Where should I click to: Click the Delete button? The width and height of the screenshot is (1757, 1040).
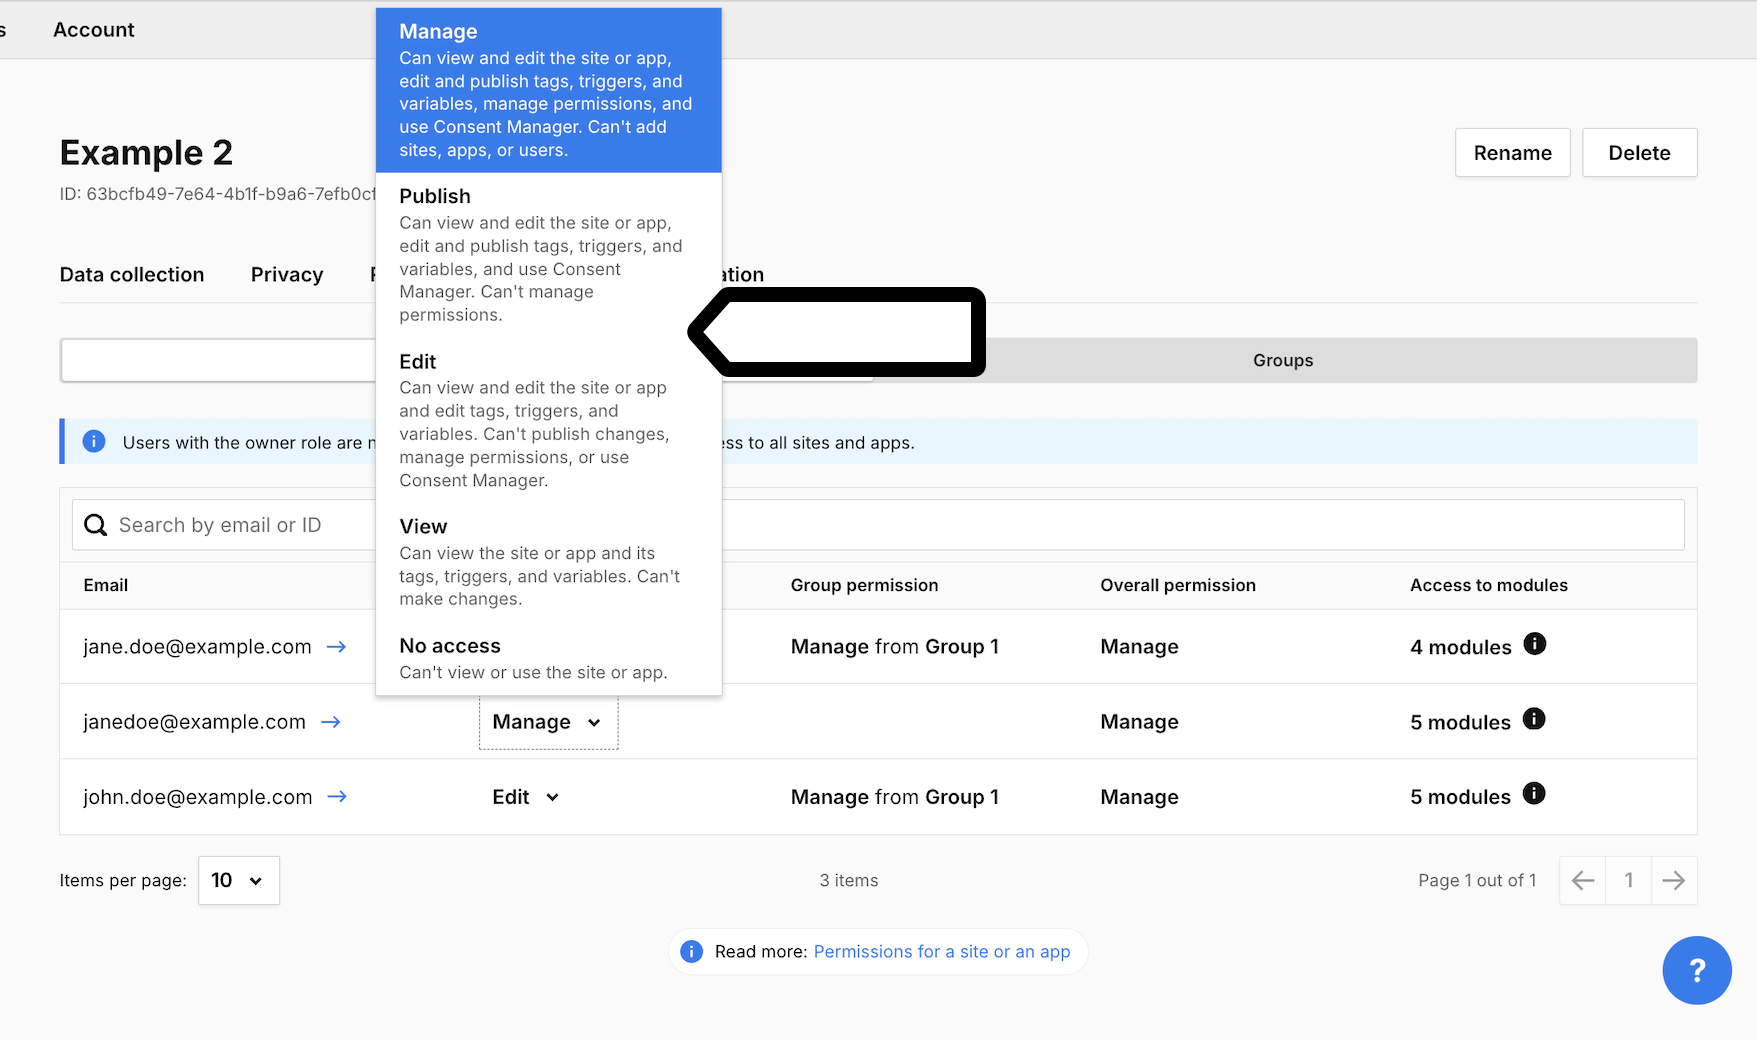pos(1640,153)
